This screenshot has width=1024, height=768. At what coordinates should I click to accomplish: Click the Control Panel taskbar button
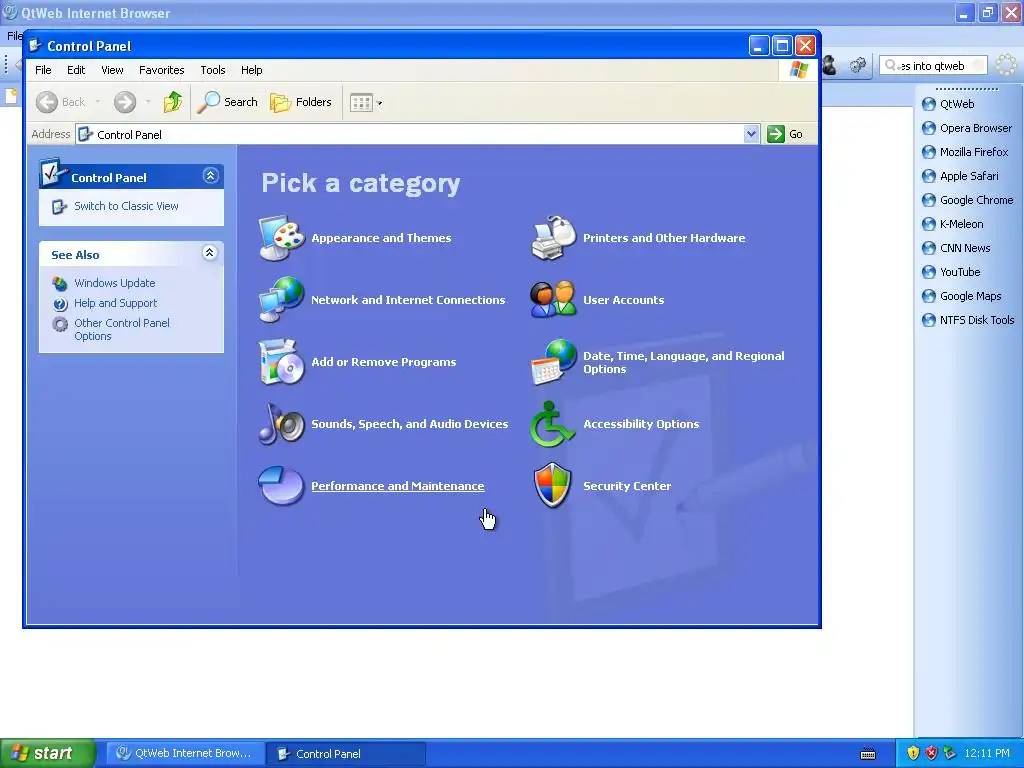(x=346, y=754)
